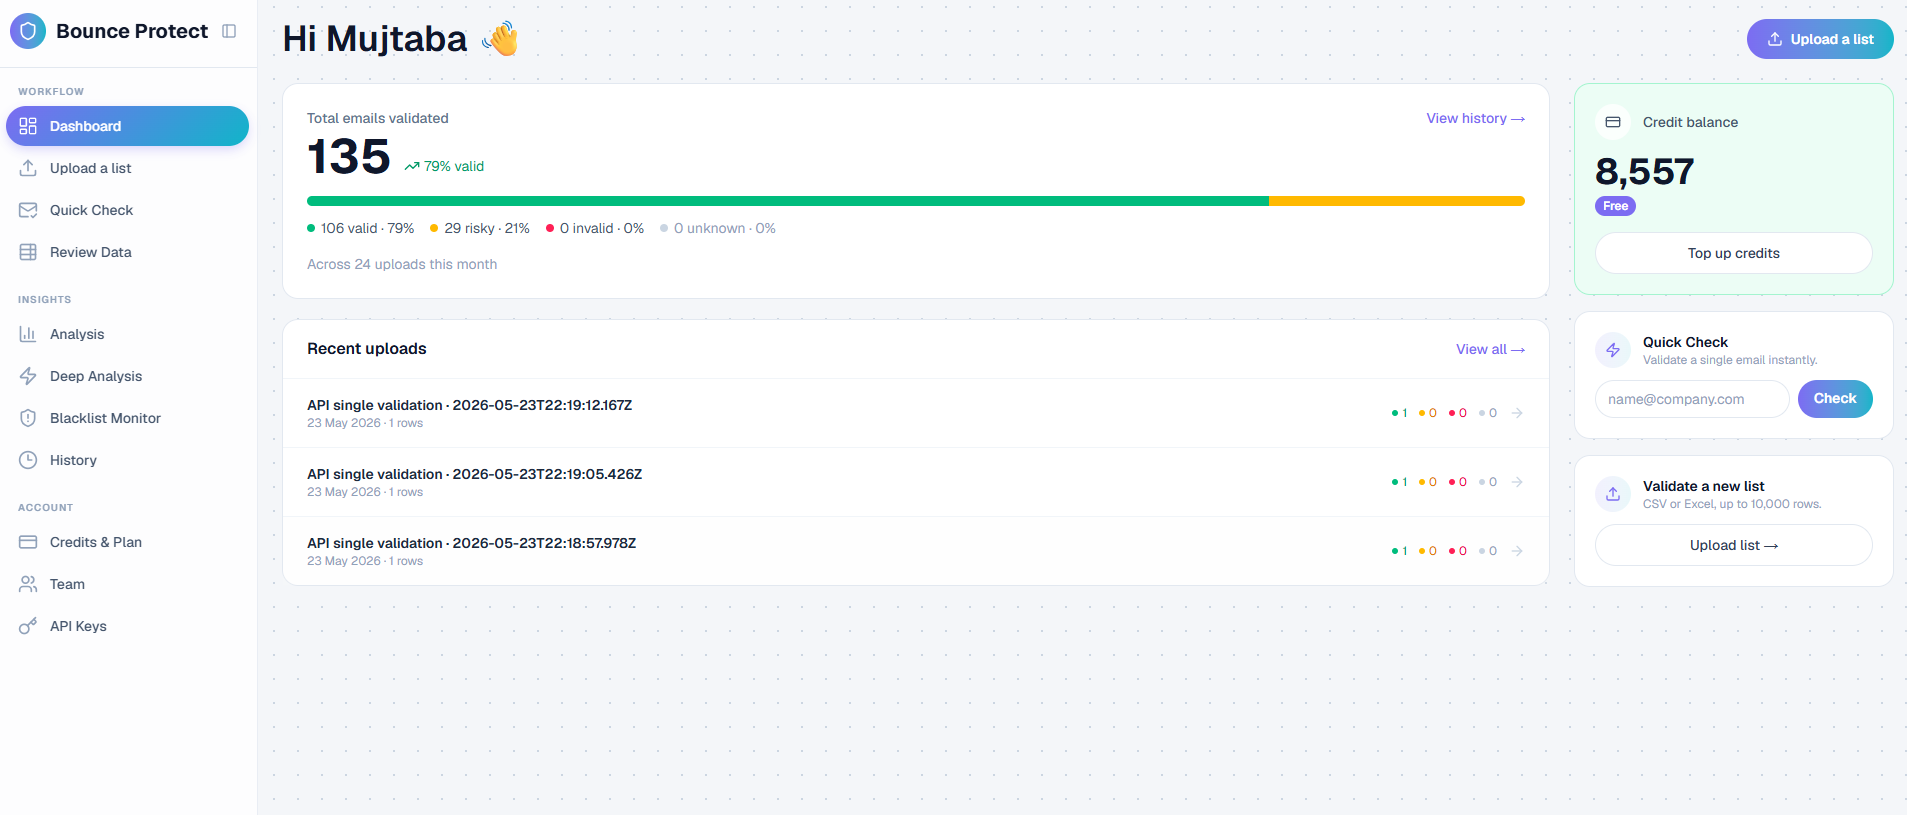Go to Upload a list in sidebar

point(127,168)
